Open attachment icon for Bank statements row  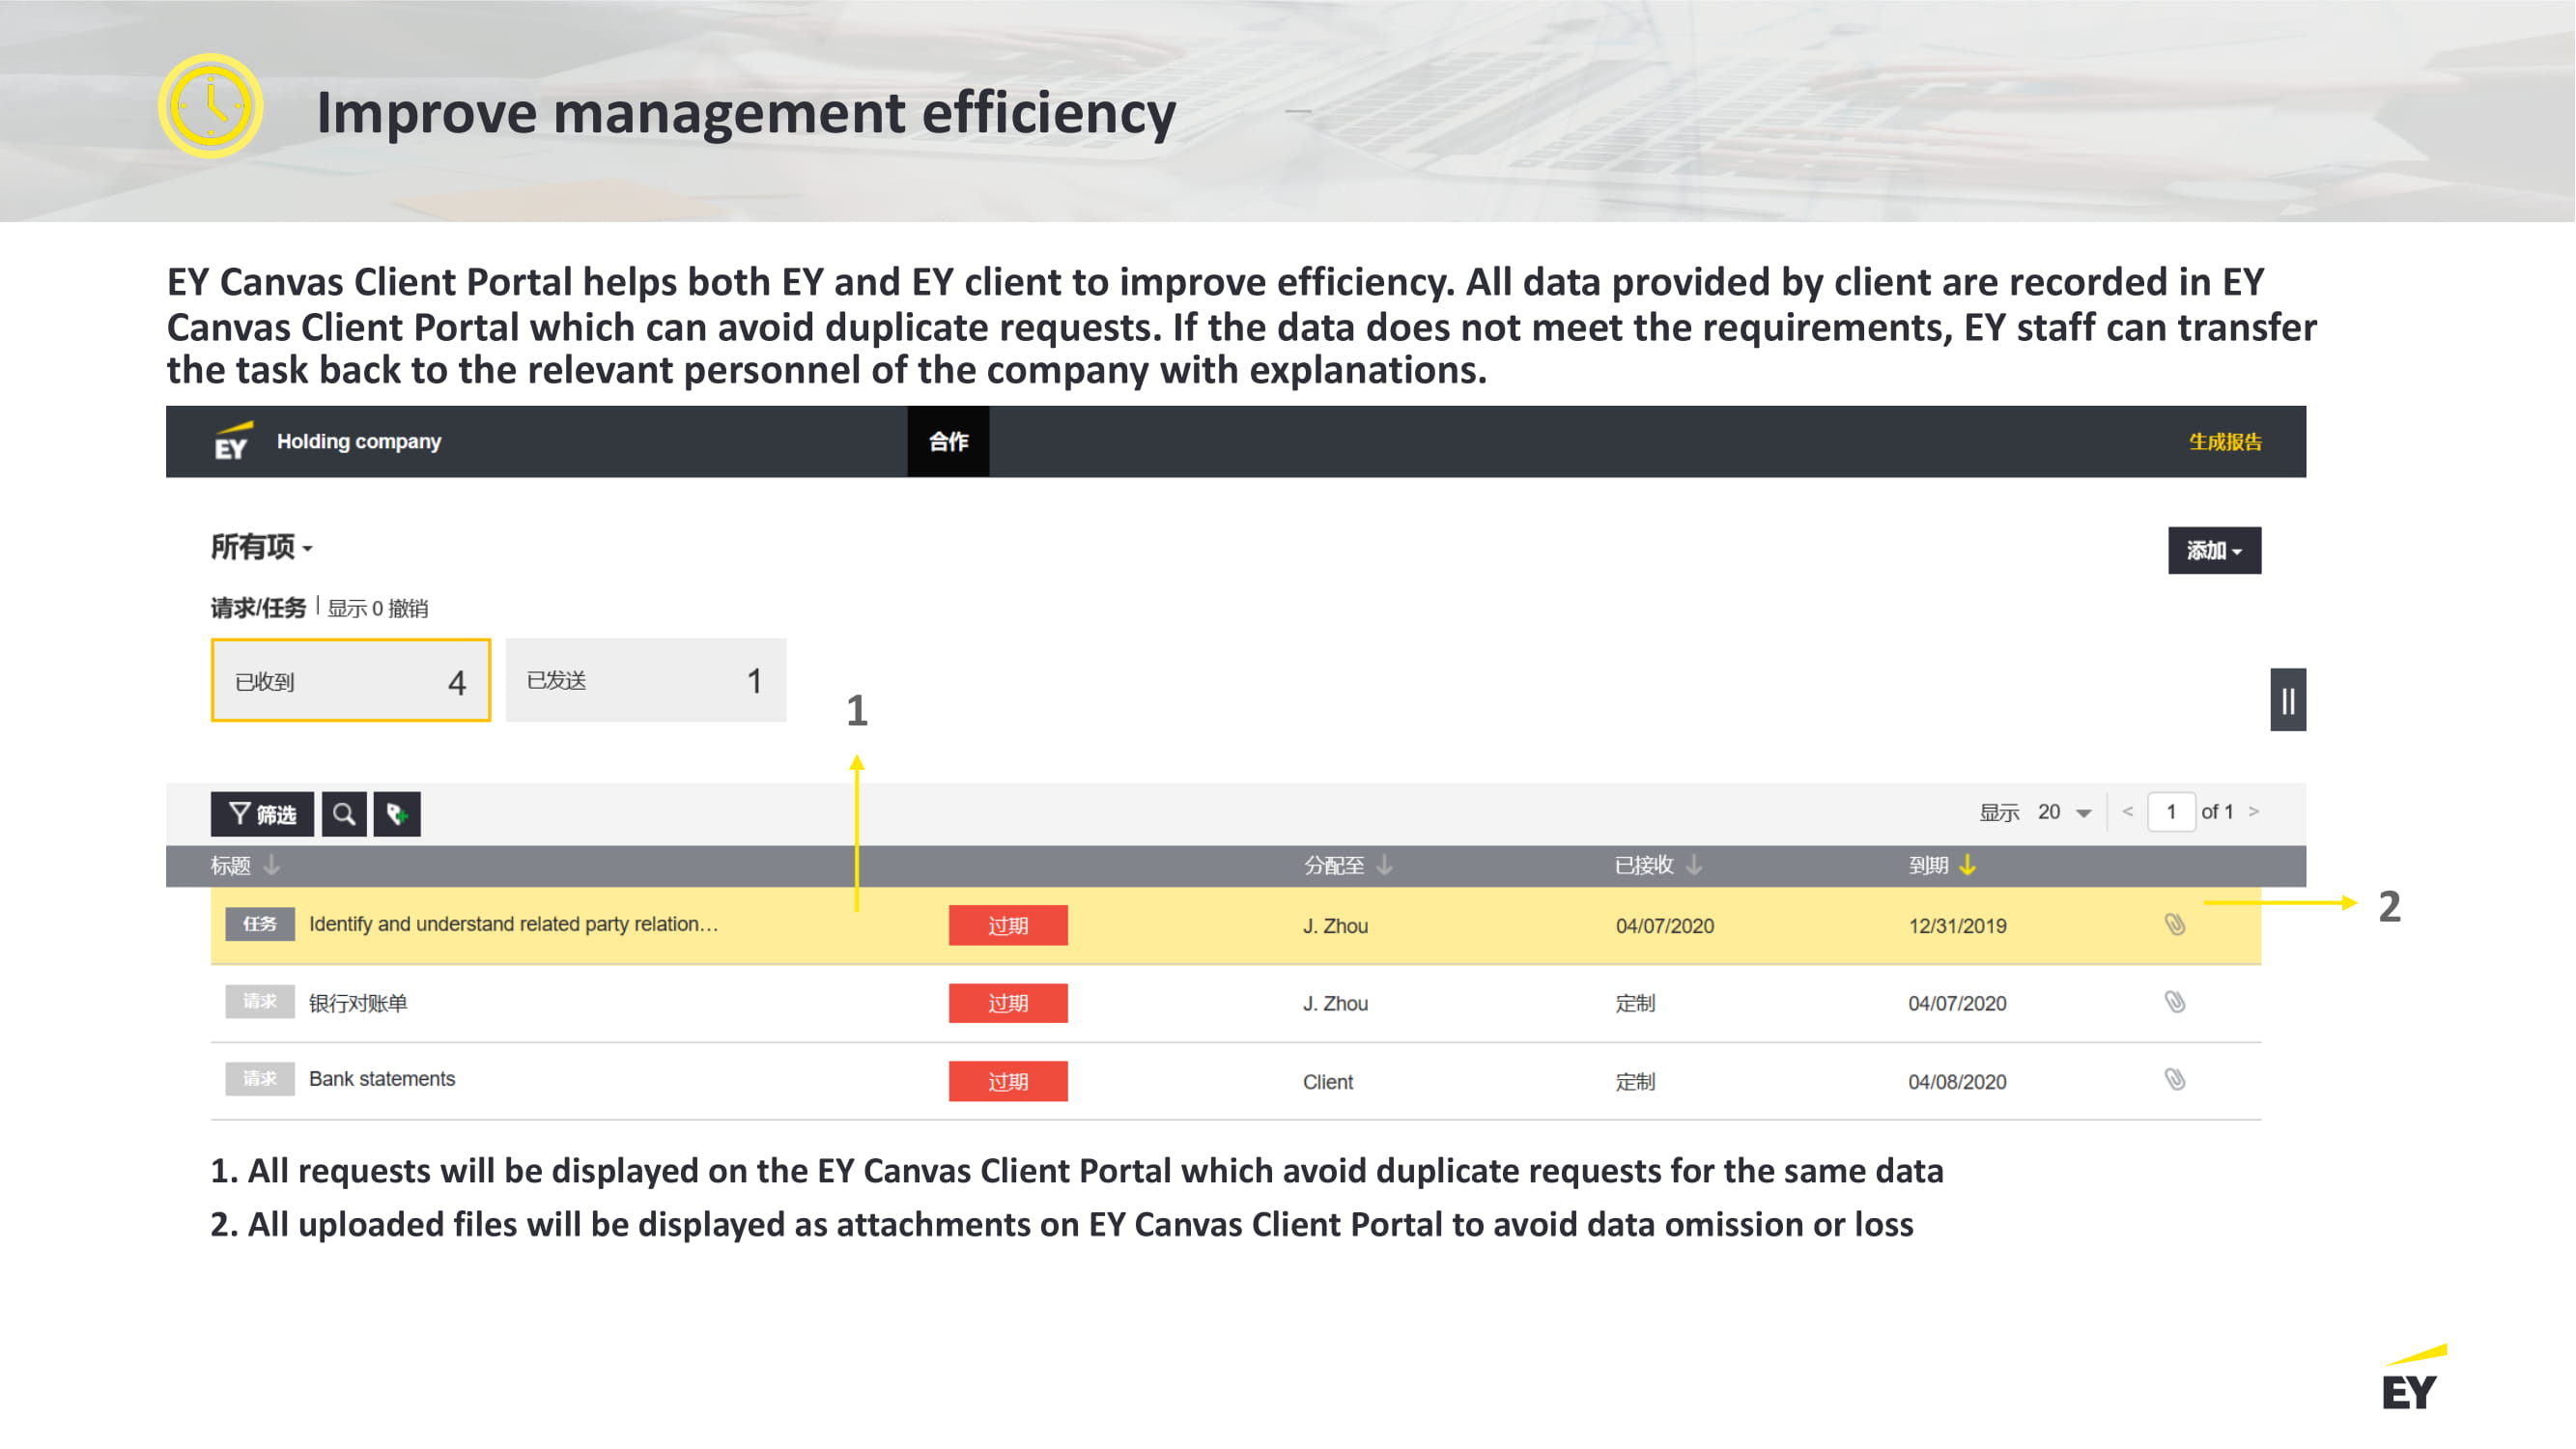[x=2174, y=1080]
